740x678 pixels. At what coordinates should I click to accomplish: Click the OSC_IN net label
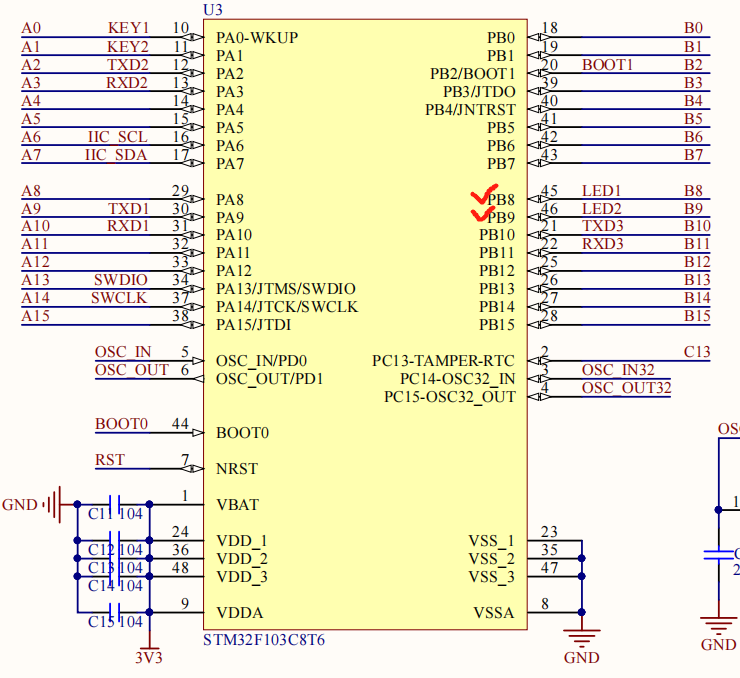point(123,352)
